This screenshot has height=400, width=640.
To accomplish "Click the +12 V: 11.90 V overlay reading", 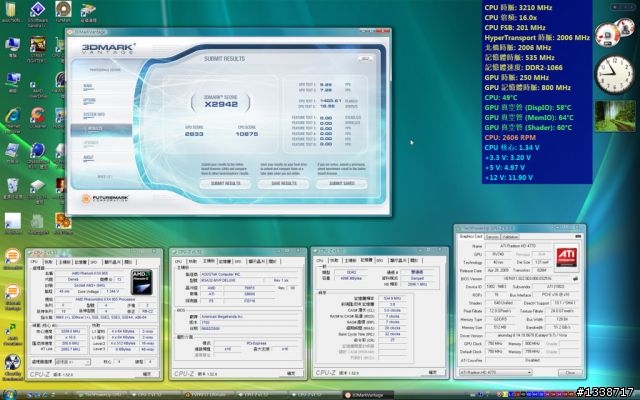I will (509, 178).
